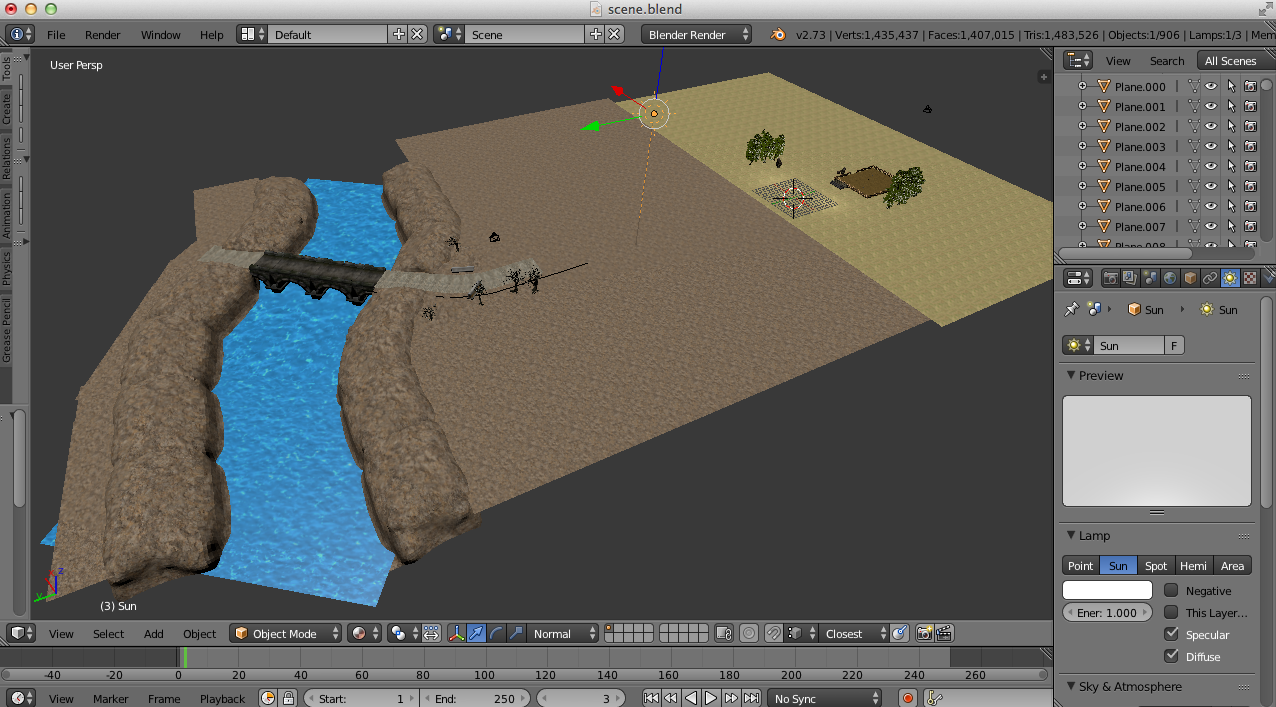Open the Constraints properties chain tab

tap(1210, 278)
